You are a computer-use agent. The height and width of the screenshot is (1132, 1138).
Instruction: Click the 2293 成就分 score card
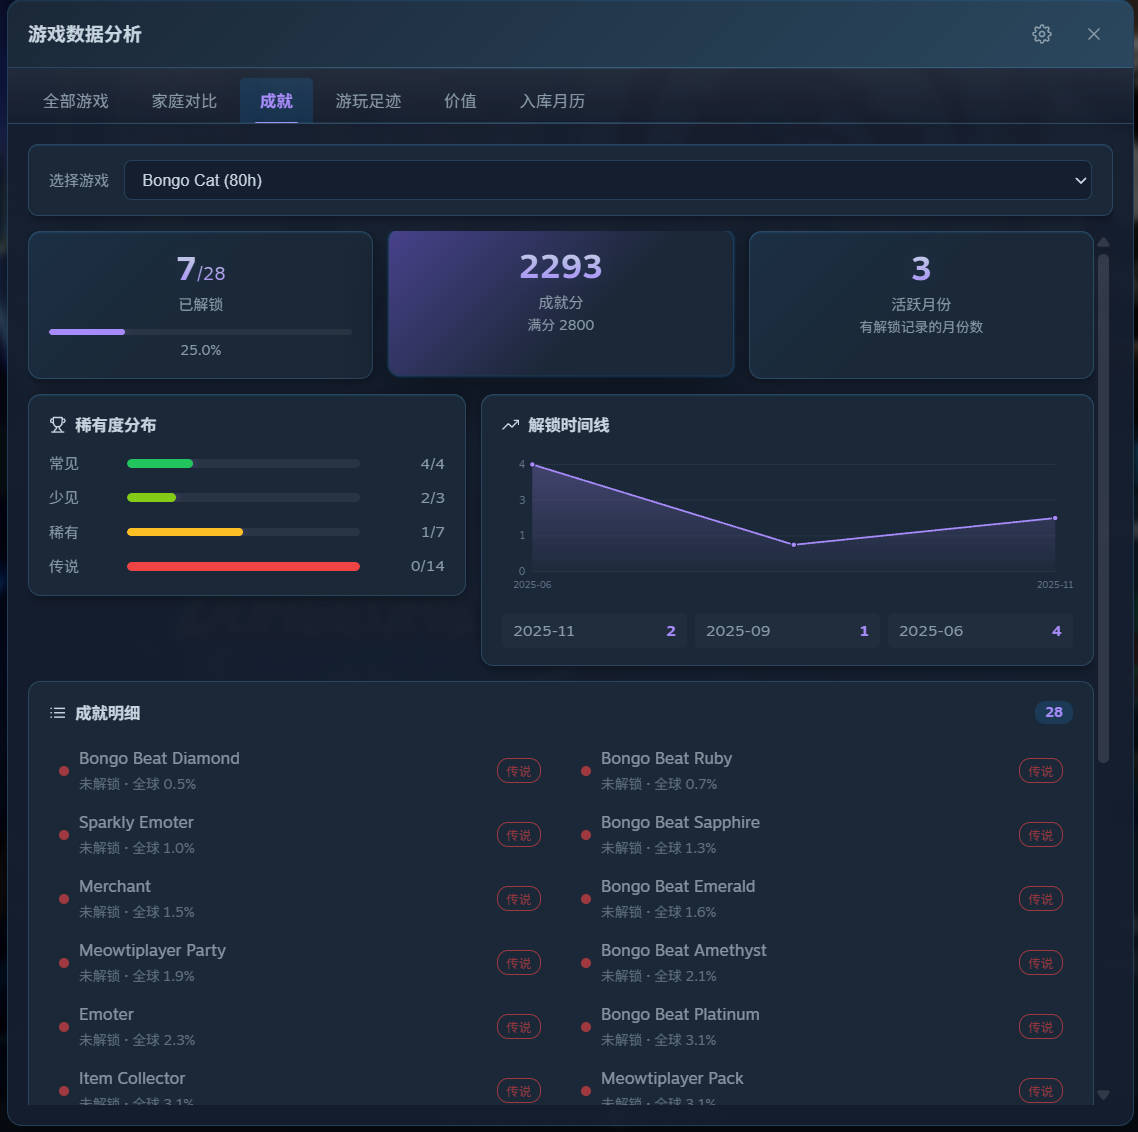(x=561, y=304)
